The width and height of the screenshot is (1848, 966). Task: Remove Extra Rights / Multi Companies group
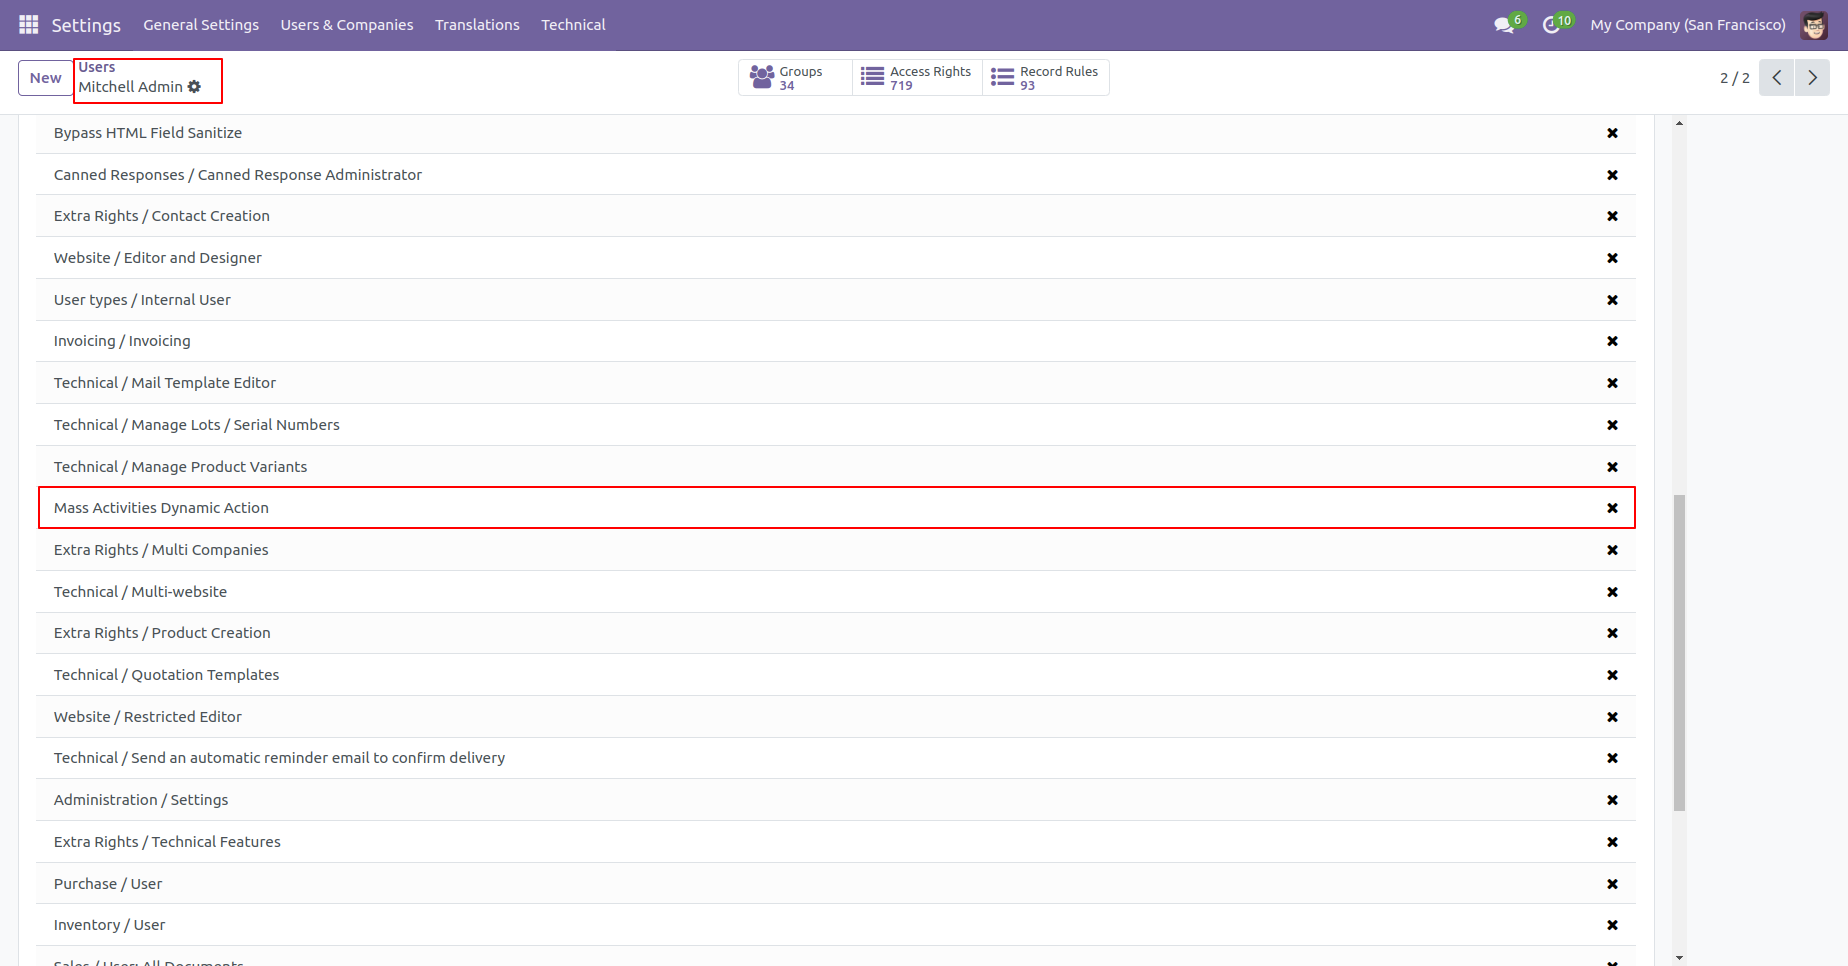(1612, 550)
